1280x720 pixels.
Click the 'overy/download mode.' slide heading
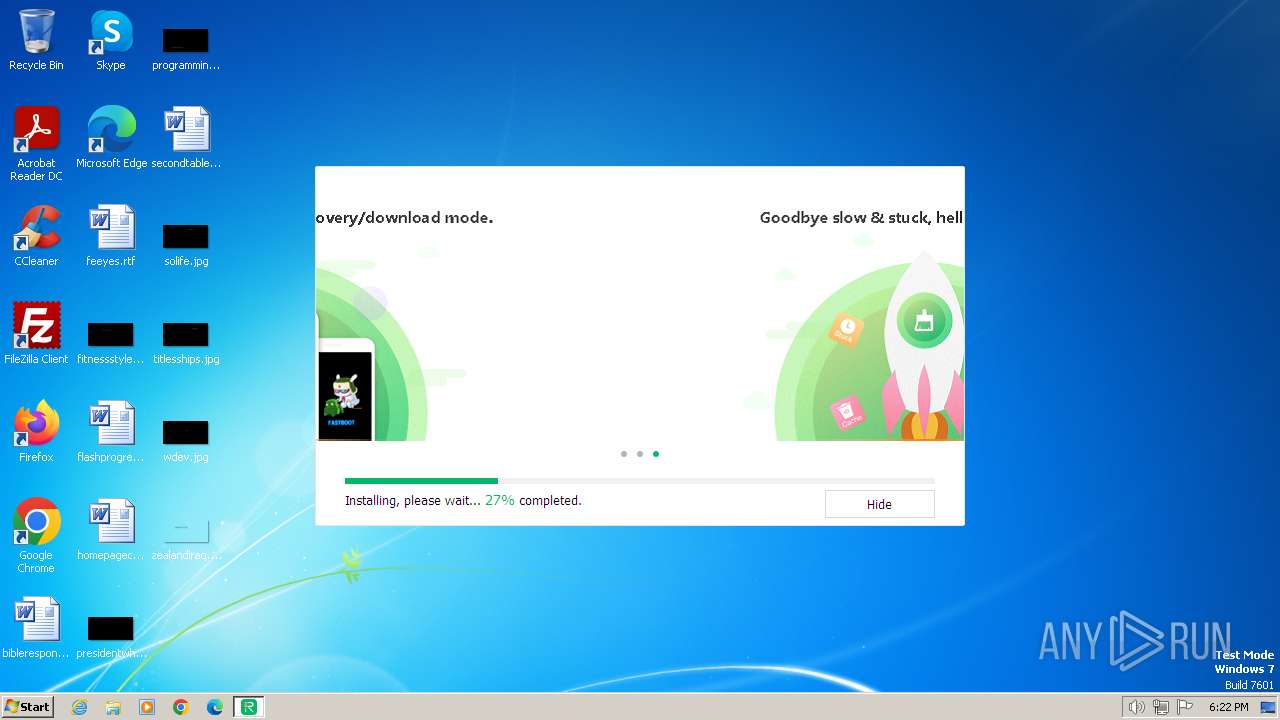(405, 217)
